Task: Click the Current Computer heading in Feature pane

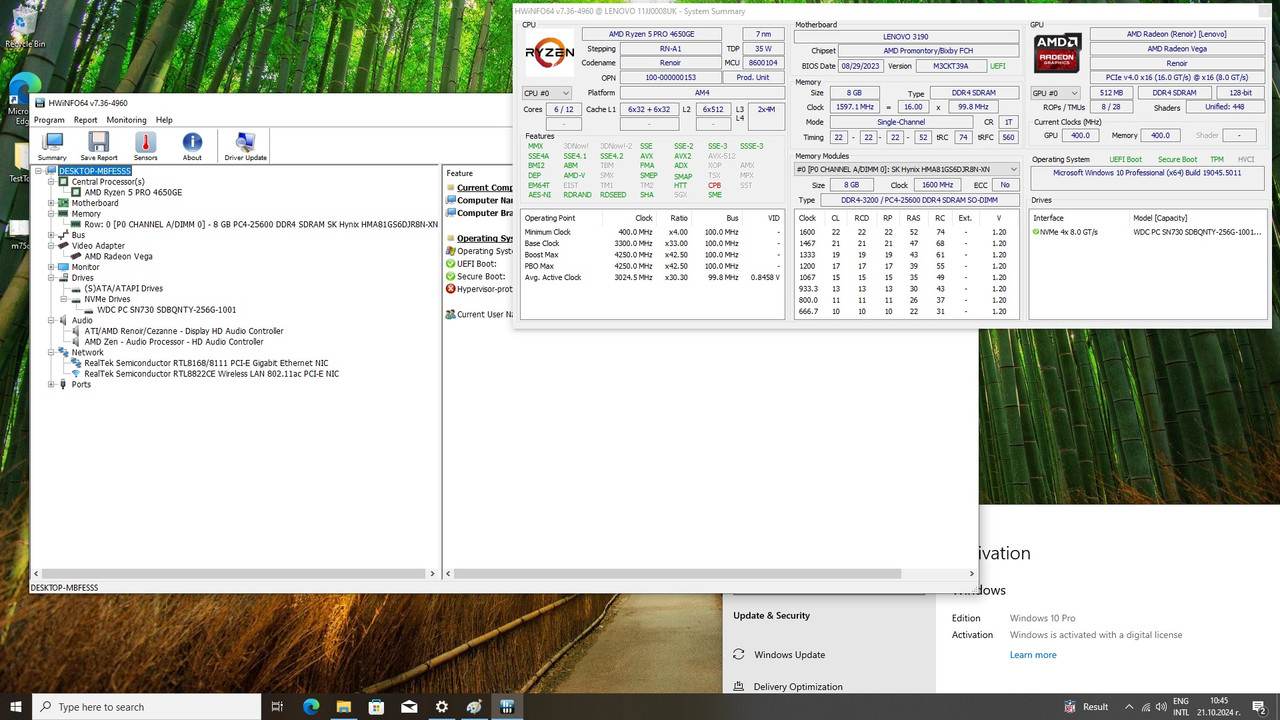Action: coord(486,187)
